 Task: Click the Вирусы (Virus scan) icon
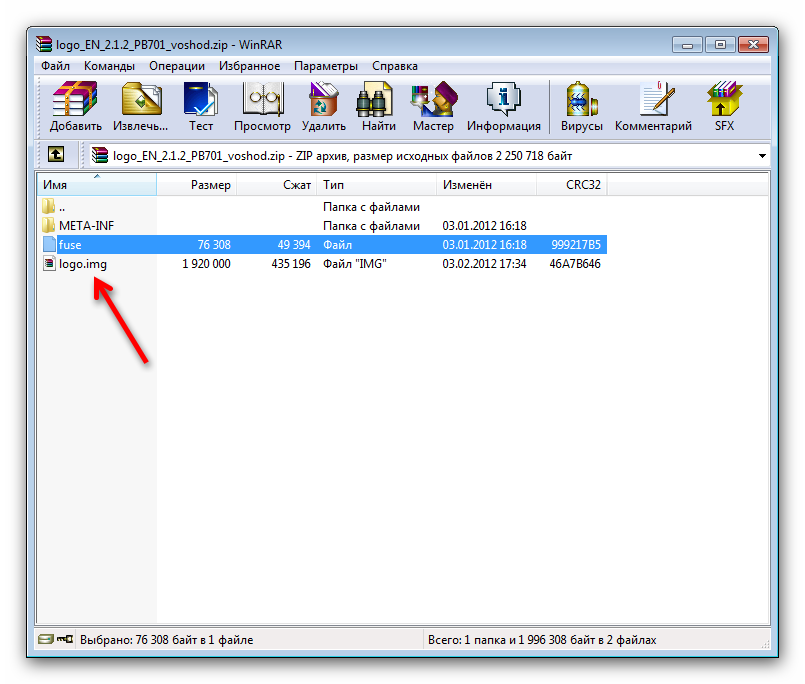coord(582,99)
